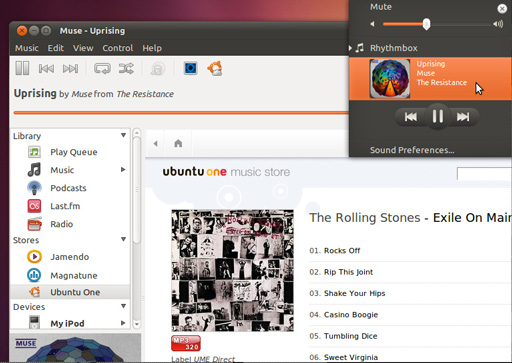The height and width of the screenshot is (363, 512).
Task: Skip to next track in toolbar
Action: tap(70, 69)
